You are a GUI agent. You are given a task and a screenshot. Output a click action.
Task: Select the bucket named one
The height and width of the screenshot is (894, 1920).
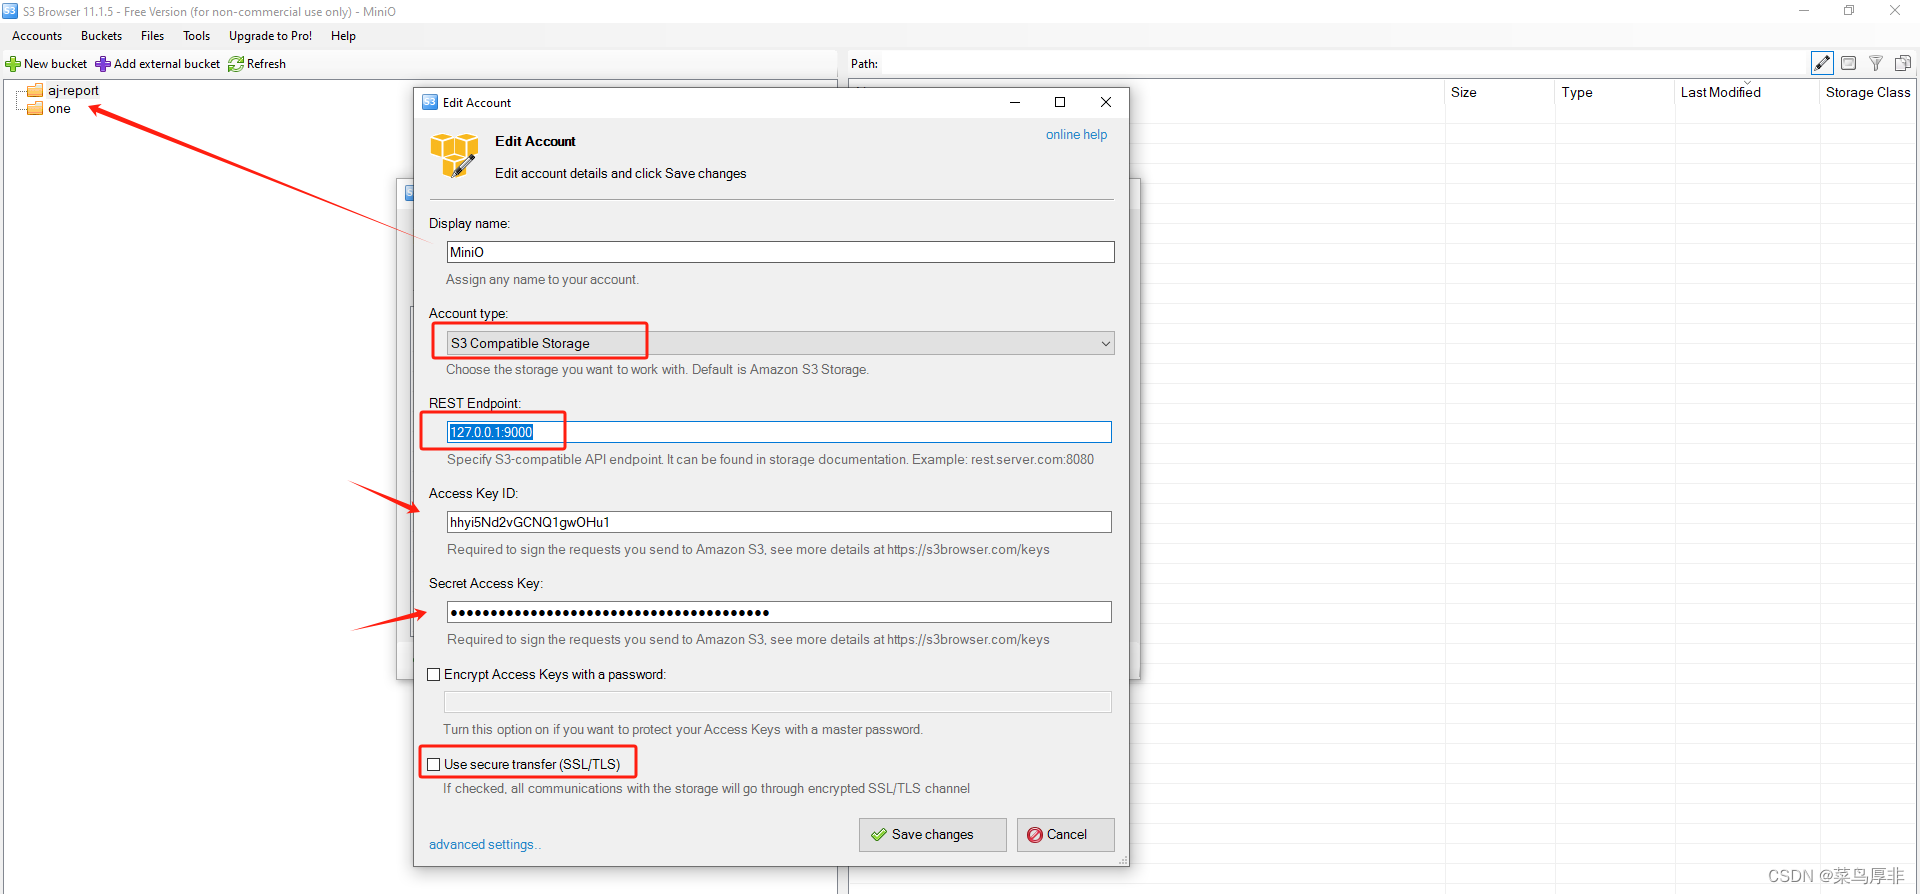click(58, 108)
